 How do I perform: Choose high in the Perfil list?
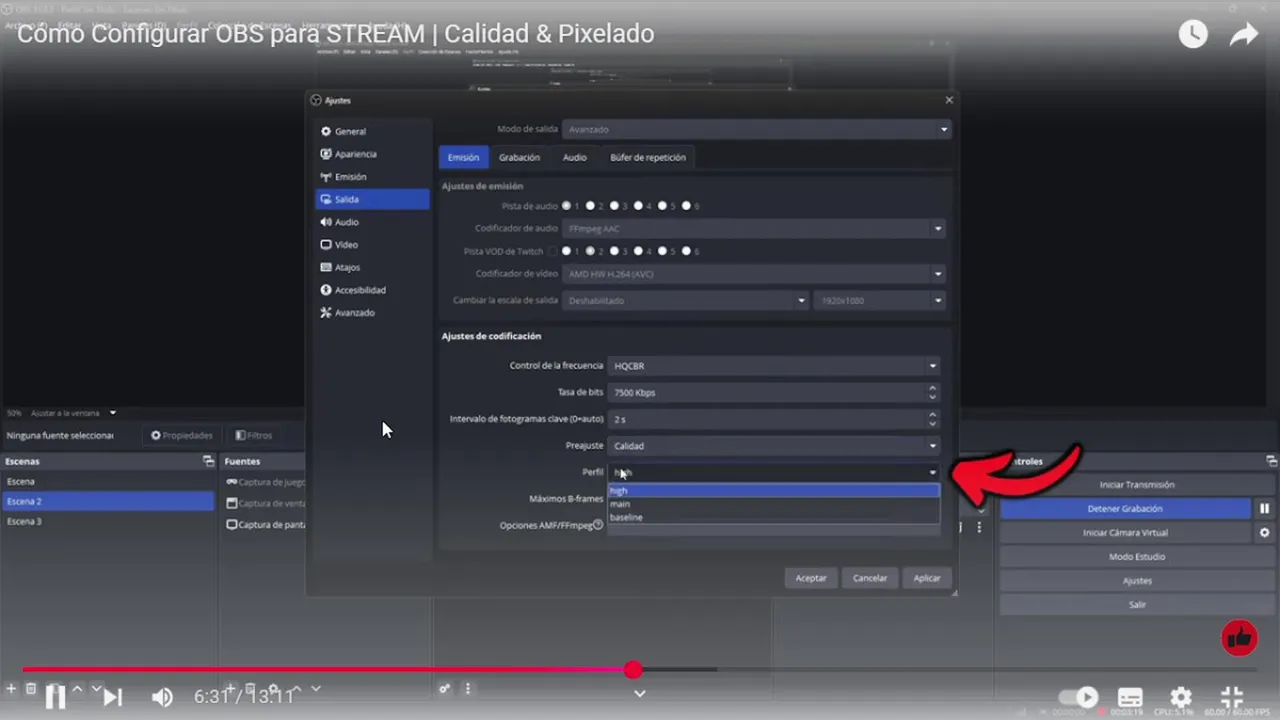[x=774, y=491]
